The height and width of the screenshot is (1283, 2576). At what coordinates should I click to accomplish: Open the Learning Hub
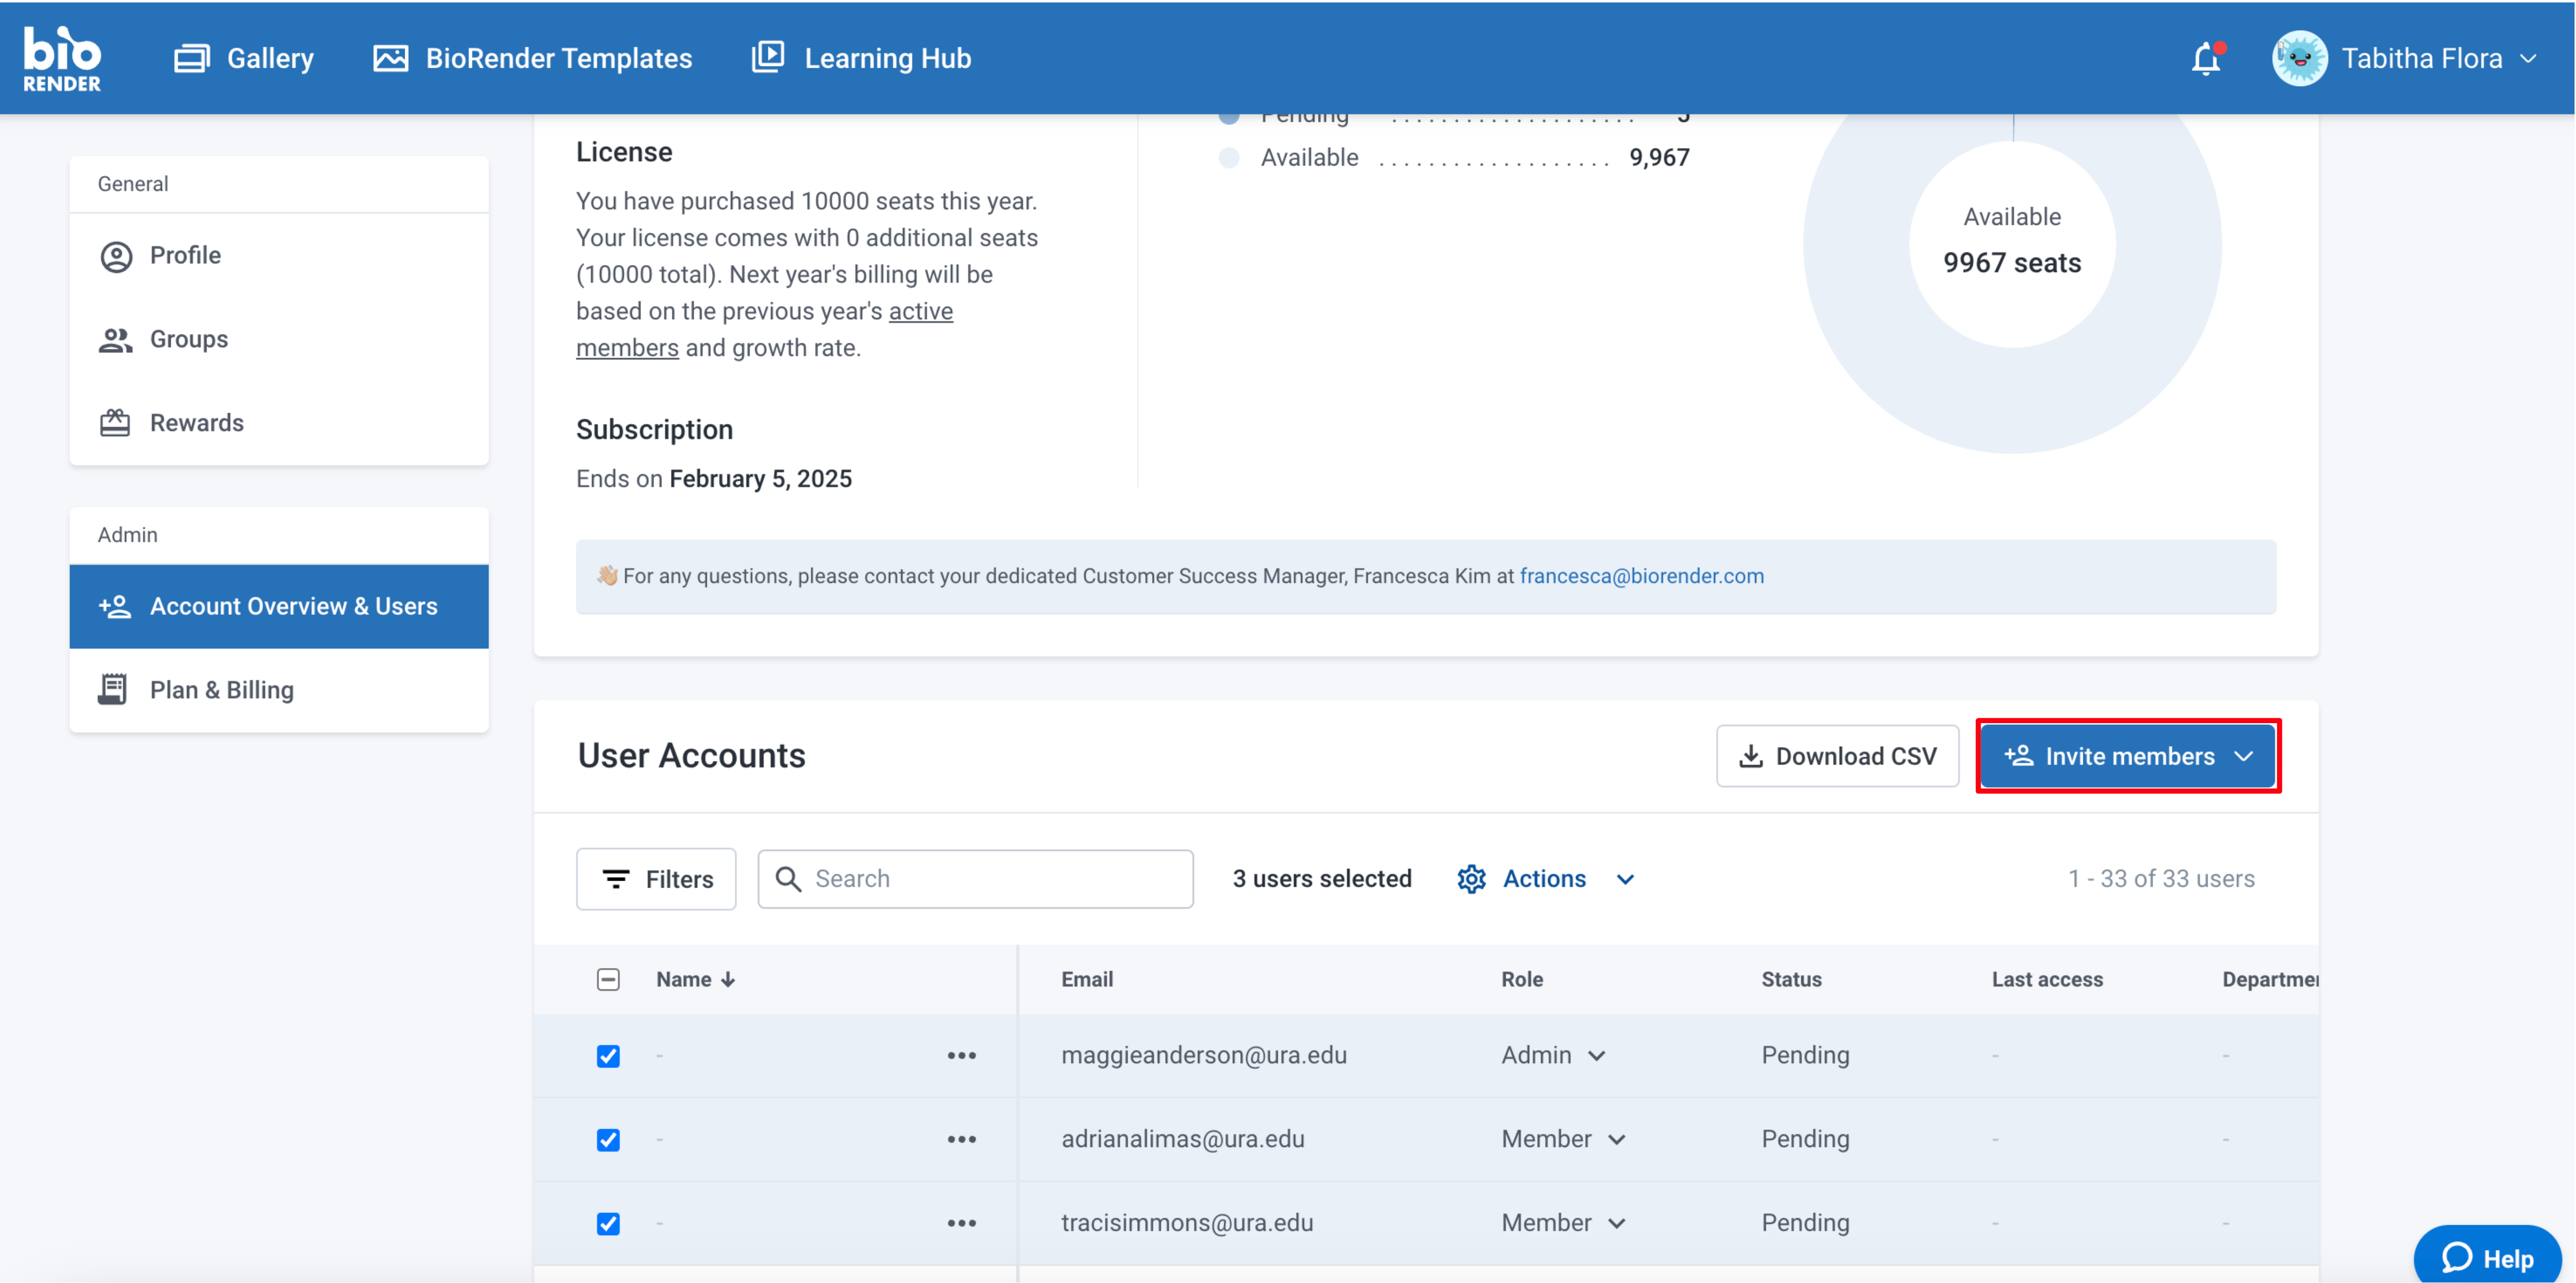pyautogui.click(x=861, y=58)
